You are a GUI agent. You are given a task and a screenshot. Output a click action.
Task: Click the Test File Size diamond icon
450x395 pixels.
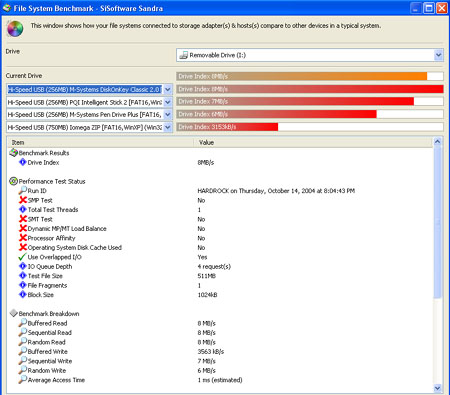click(x=22, y=276)
